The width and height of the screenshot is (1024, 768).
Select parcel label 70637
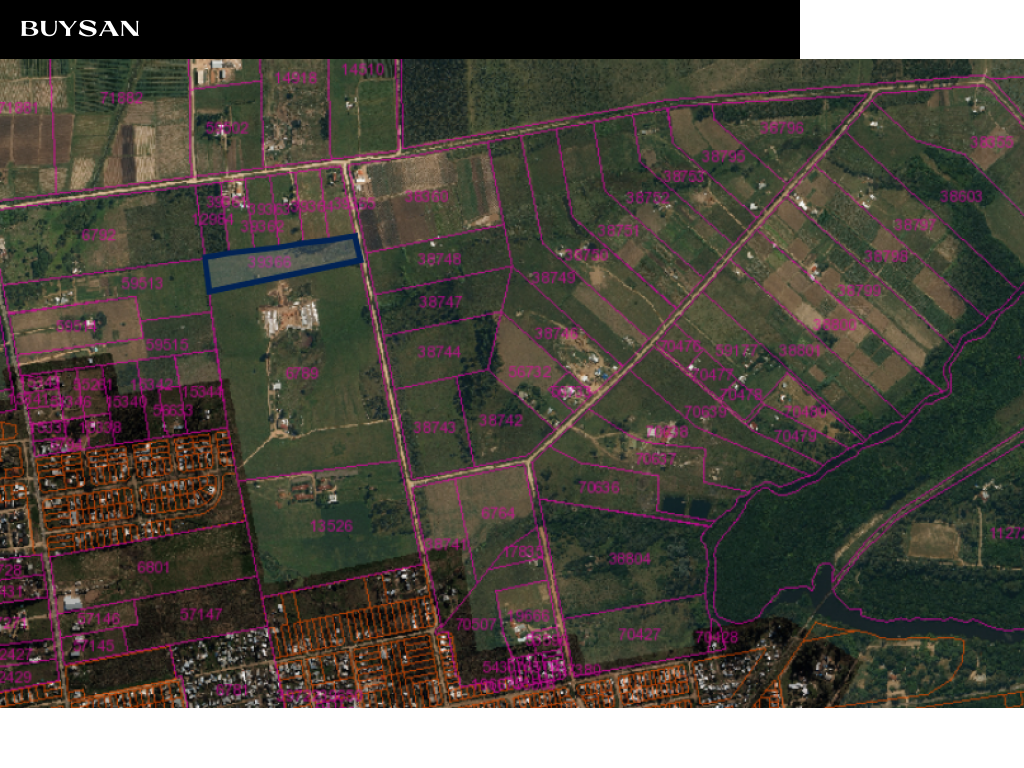[x=656, y=459]
